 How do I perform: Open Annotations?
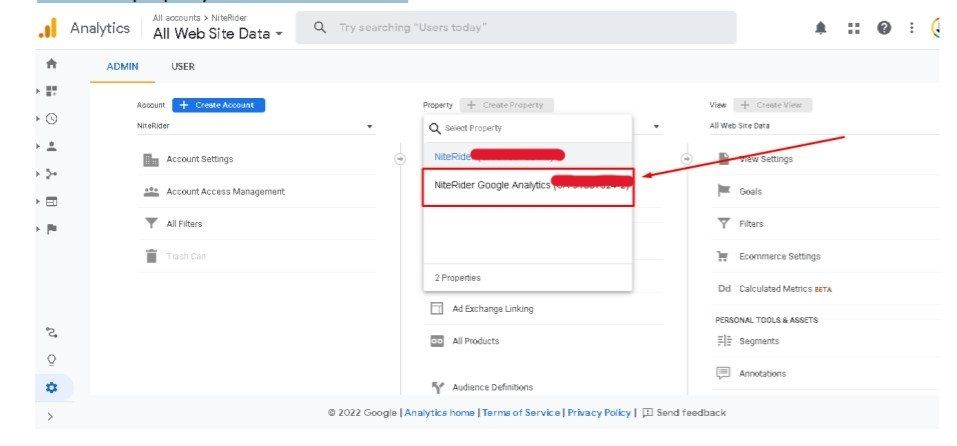762,373
